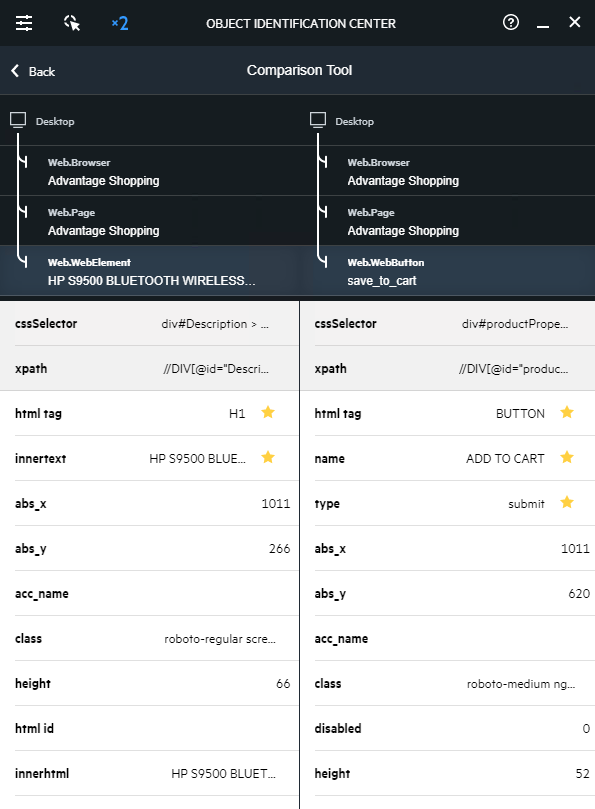Viewport: 595px width, 809px height.
Task: Select the Web.WebButton save_to_cart node
Action: coord(447,271)
